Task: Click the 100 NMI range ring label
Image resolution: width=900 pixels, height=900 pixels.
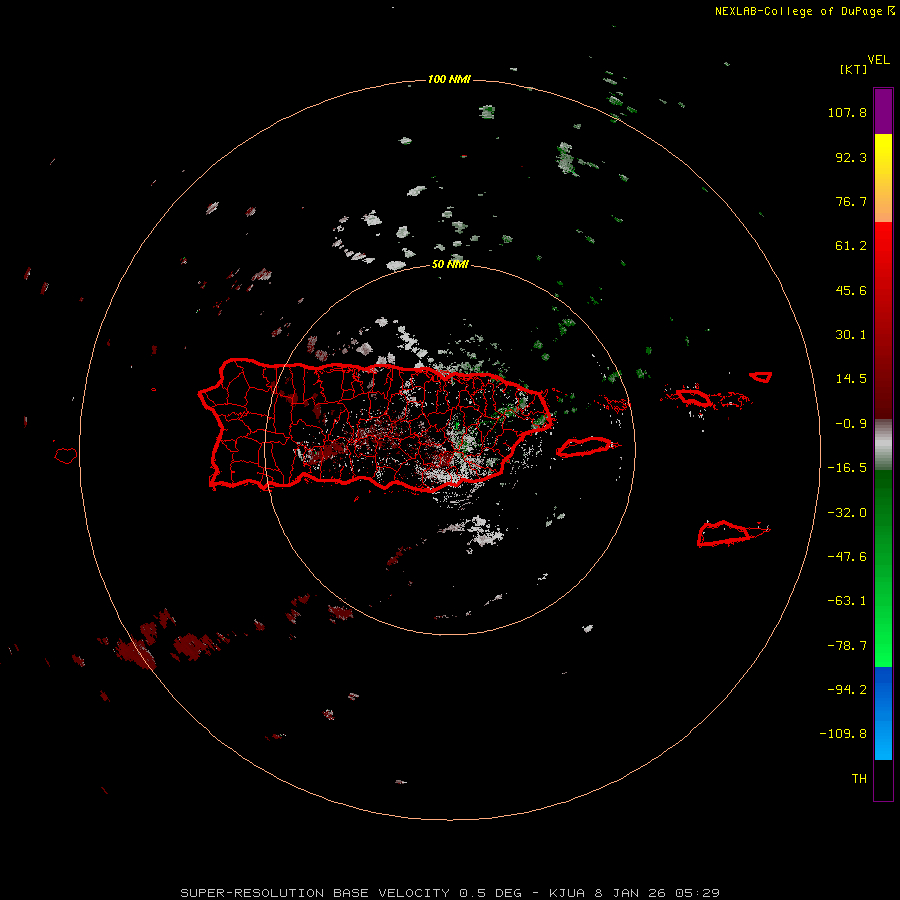Action: click(x=449, y=79)
